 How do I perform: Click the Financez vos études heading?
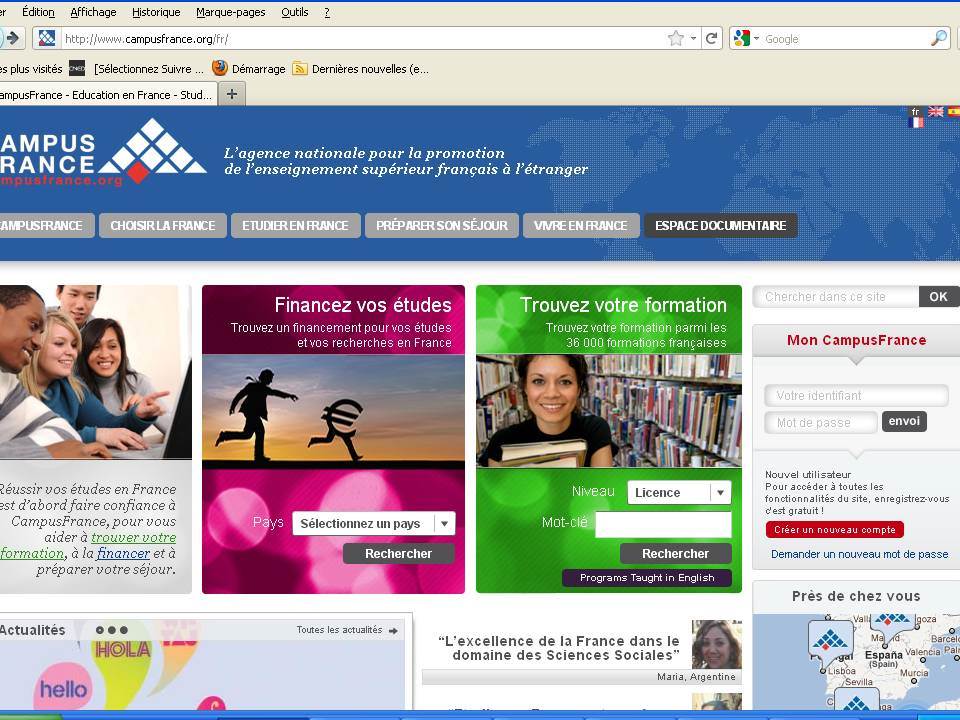pyautogui.click(x=363, y=305)
